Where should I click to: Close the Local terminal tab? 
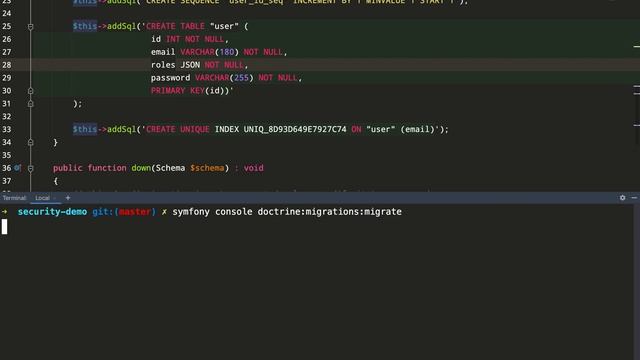pos(54,198)
